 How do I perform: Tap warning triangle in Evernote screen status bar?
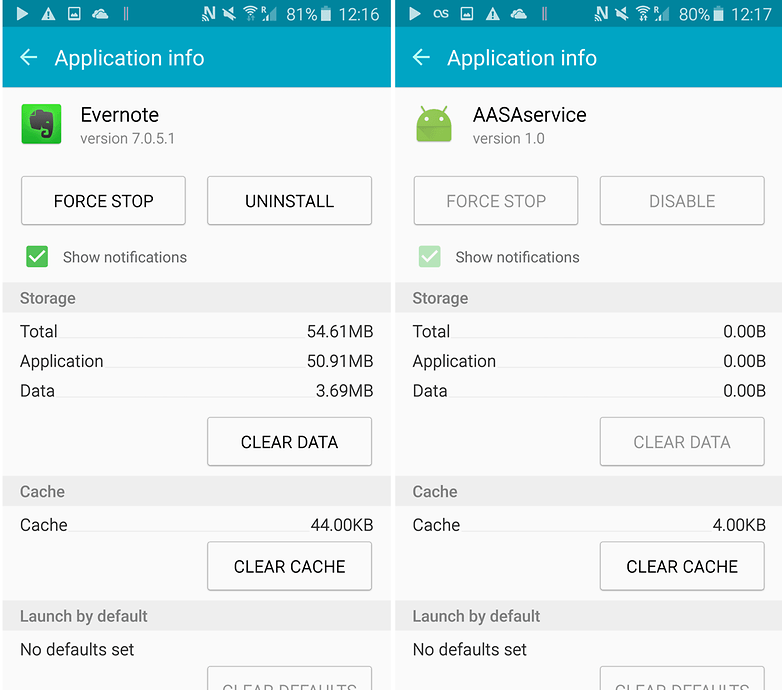48,14
